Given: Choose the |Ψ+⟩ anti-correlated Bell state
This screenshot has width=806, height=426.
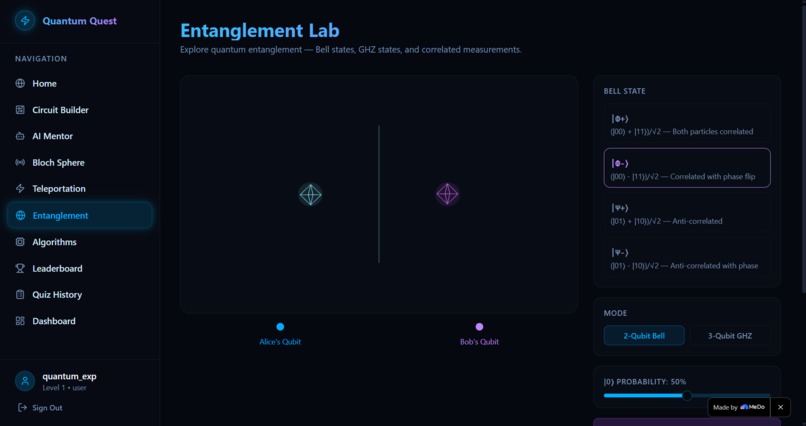Looking at the screenshot, I should 687,213.
